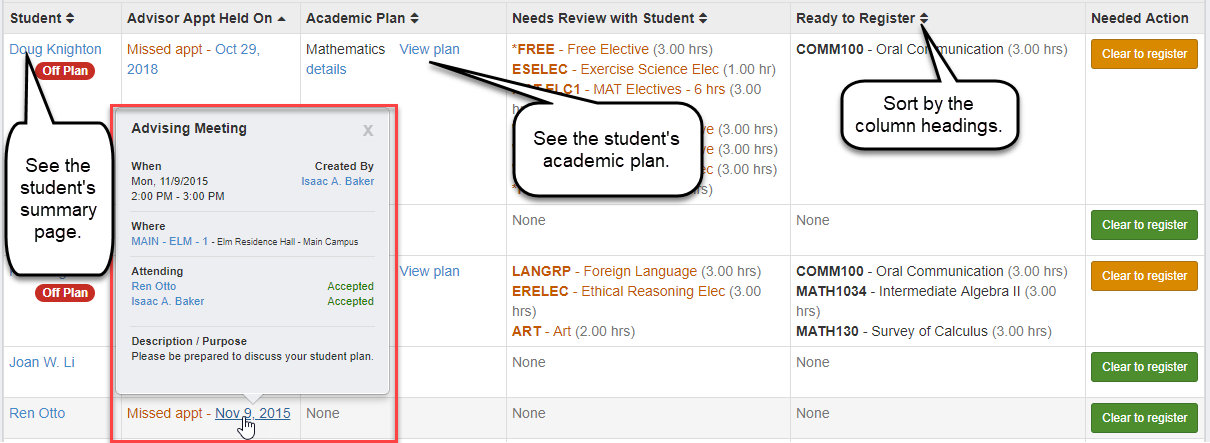The image size is (1210, 443).
Task: Click the Off Plan badge under Doug Knighton
Action: 64,70
